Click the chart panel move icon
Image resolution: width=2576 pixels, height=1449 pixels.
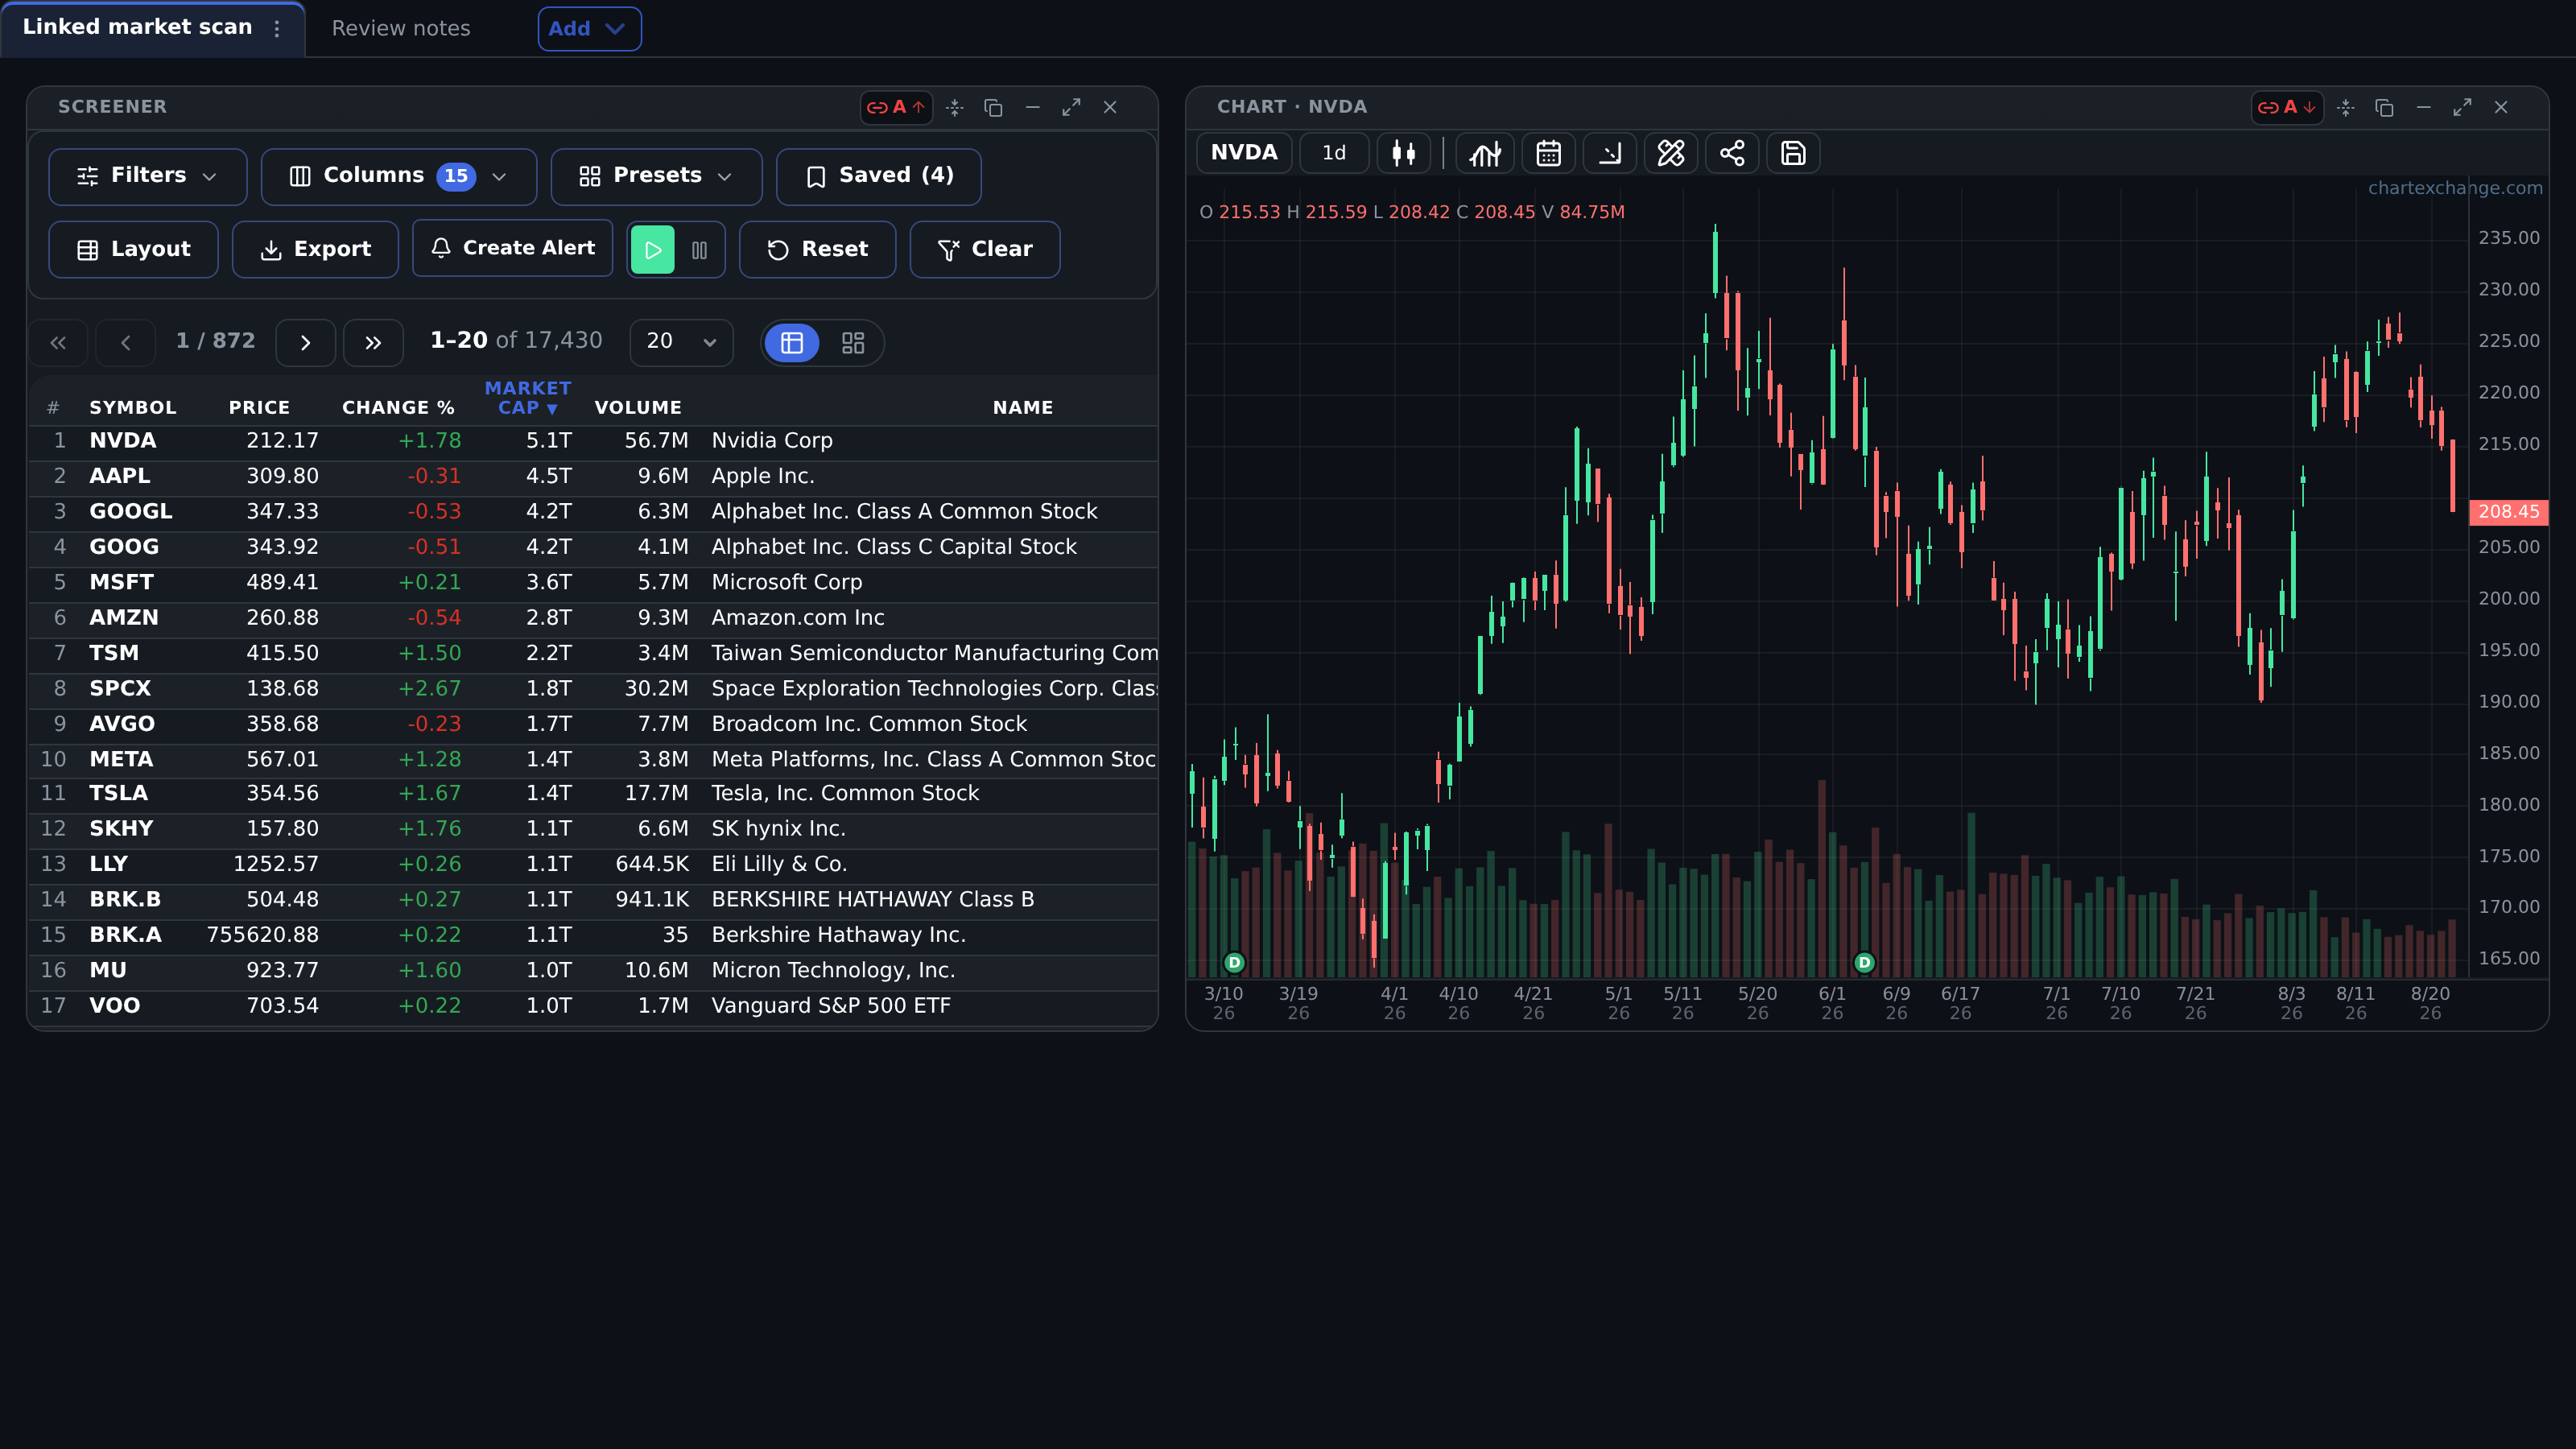2346,107
